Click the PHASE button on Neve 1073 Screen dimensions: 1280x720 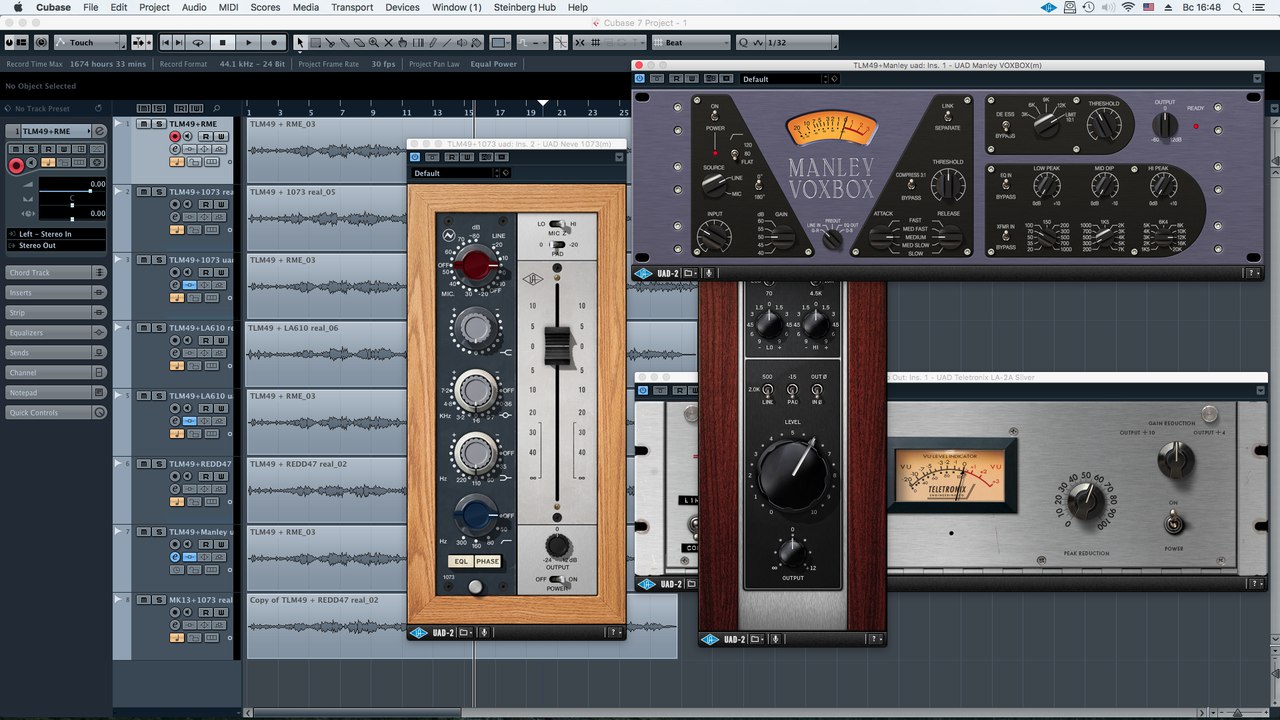(487, 562)
